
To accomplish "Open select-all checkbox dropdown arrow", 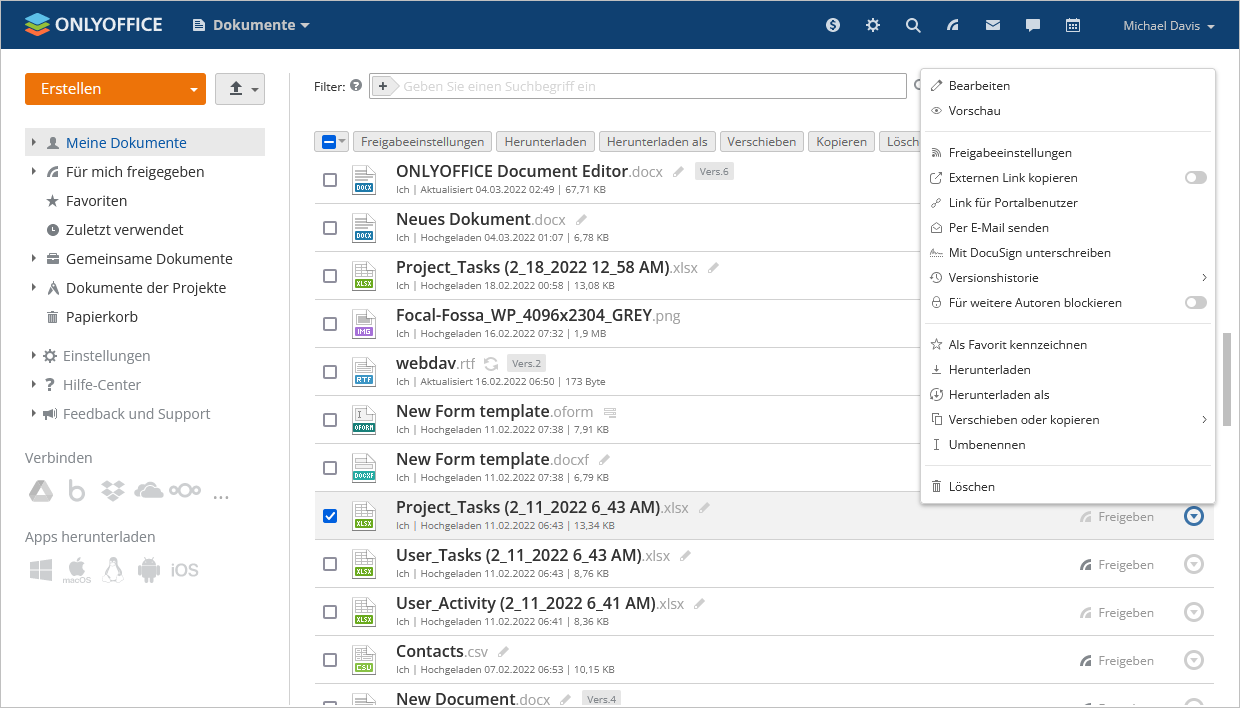I will click(342, 142).
